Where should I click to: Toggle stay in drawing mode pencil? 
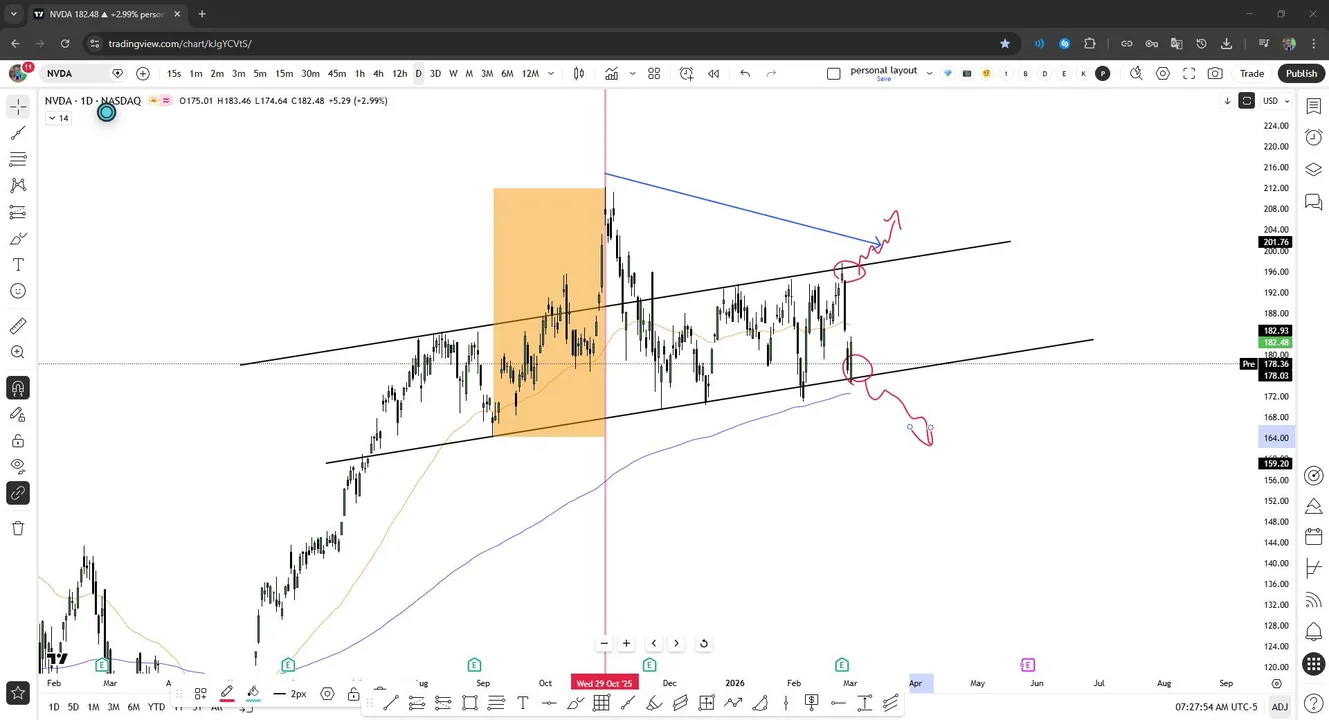point(18,414)
